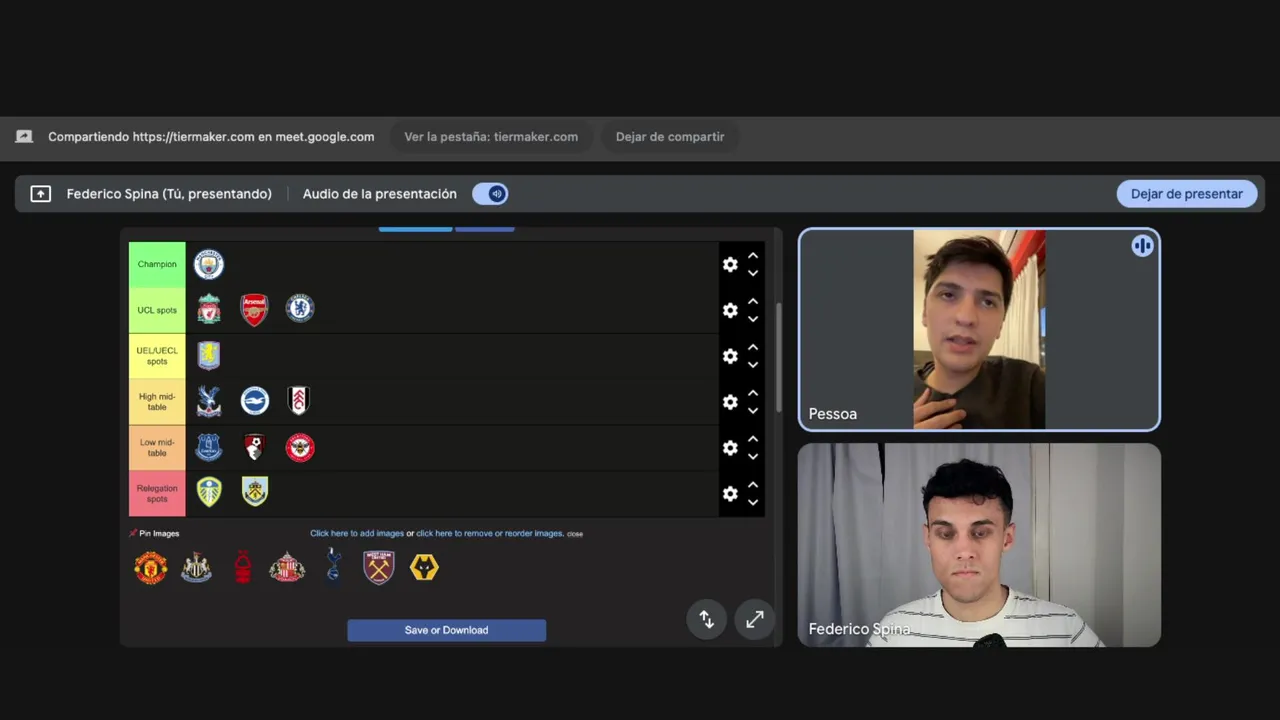
Task: Select the Bournemouth badge in Low mid-table
Action: tap(254, 446)
